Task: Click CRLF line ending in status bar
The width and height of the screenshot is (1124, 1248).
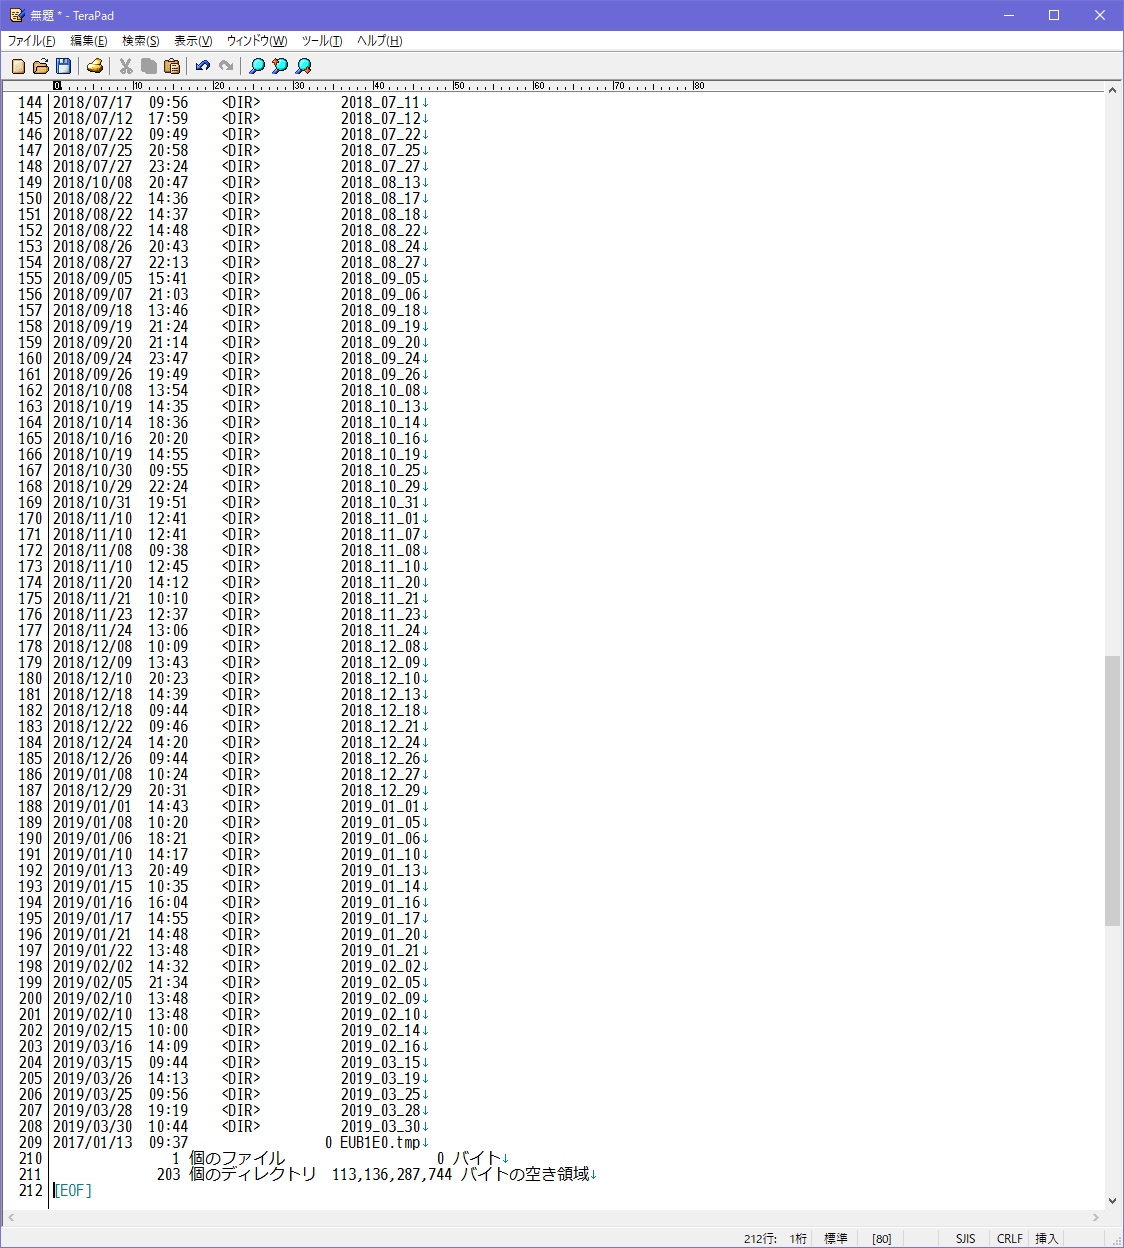Action: coord(1010,1238)
